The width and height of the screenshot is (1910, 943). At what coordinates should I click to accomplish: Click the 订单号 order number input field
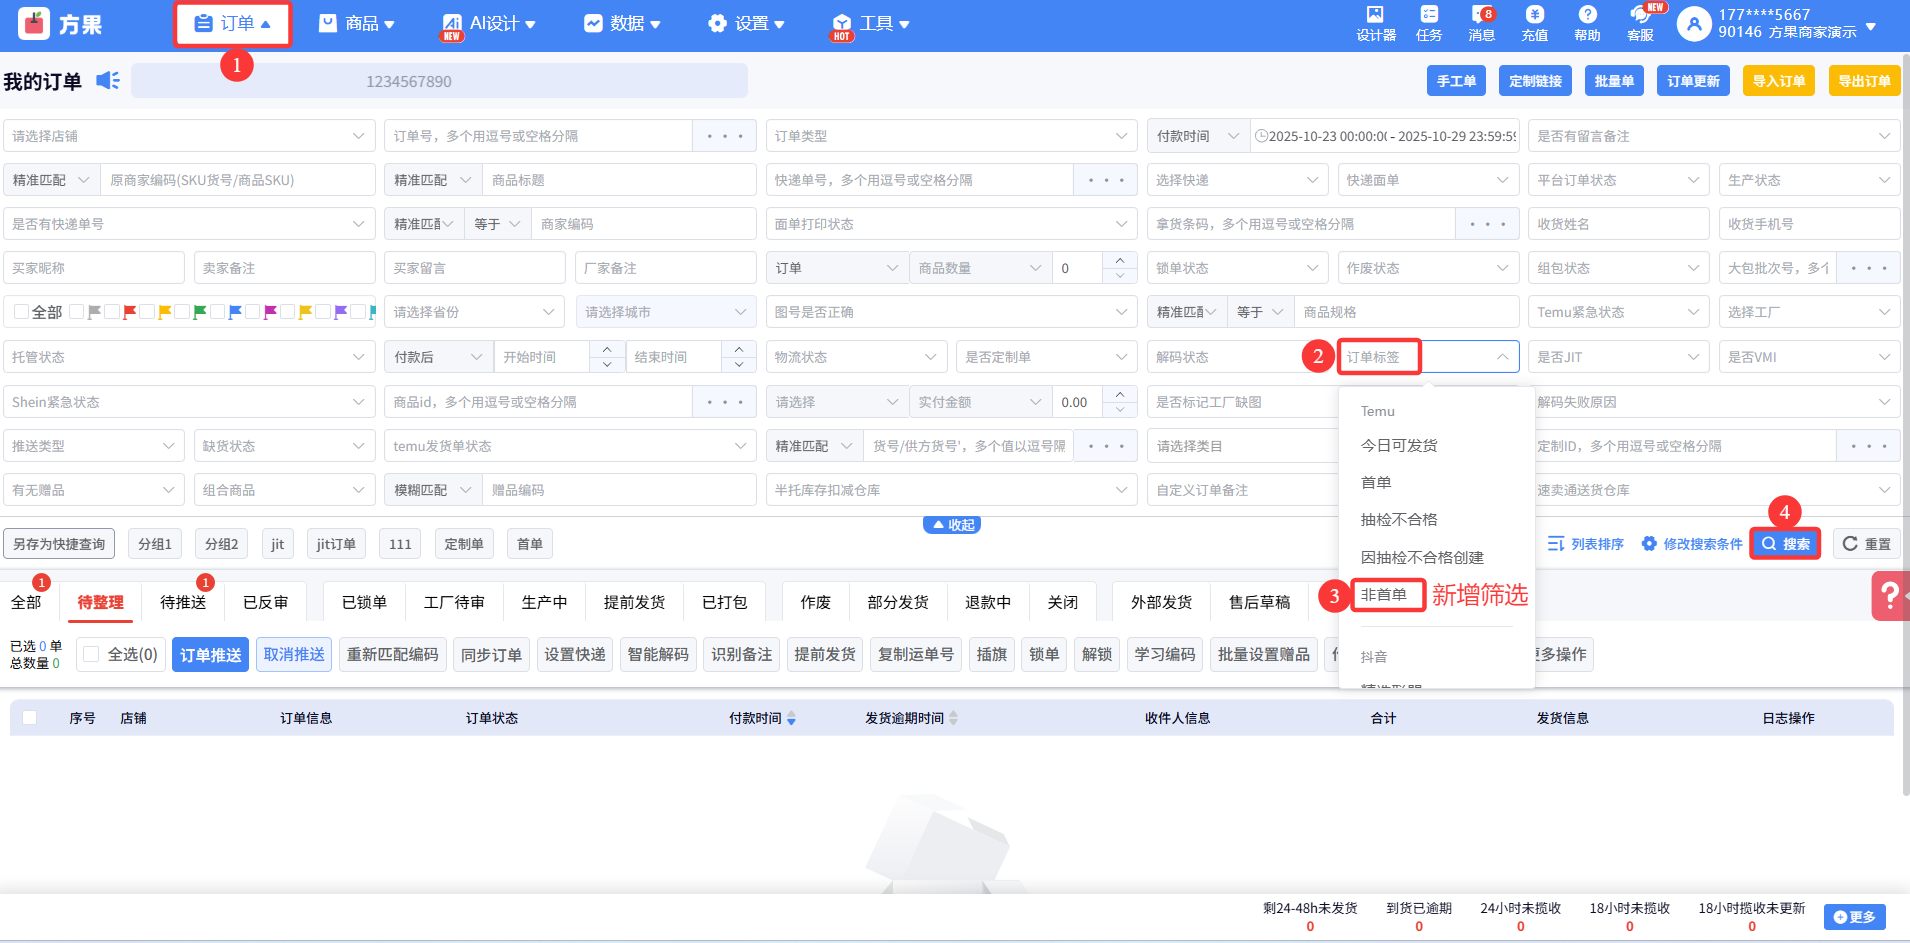pos(538,136)
